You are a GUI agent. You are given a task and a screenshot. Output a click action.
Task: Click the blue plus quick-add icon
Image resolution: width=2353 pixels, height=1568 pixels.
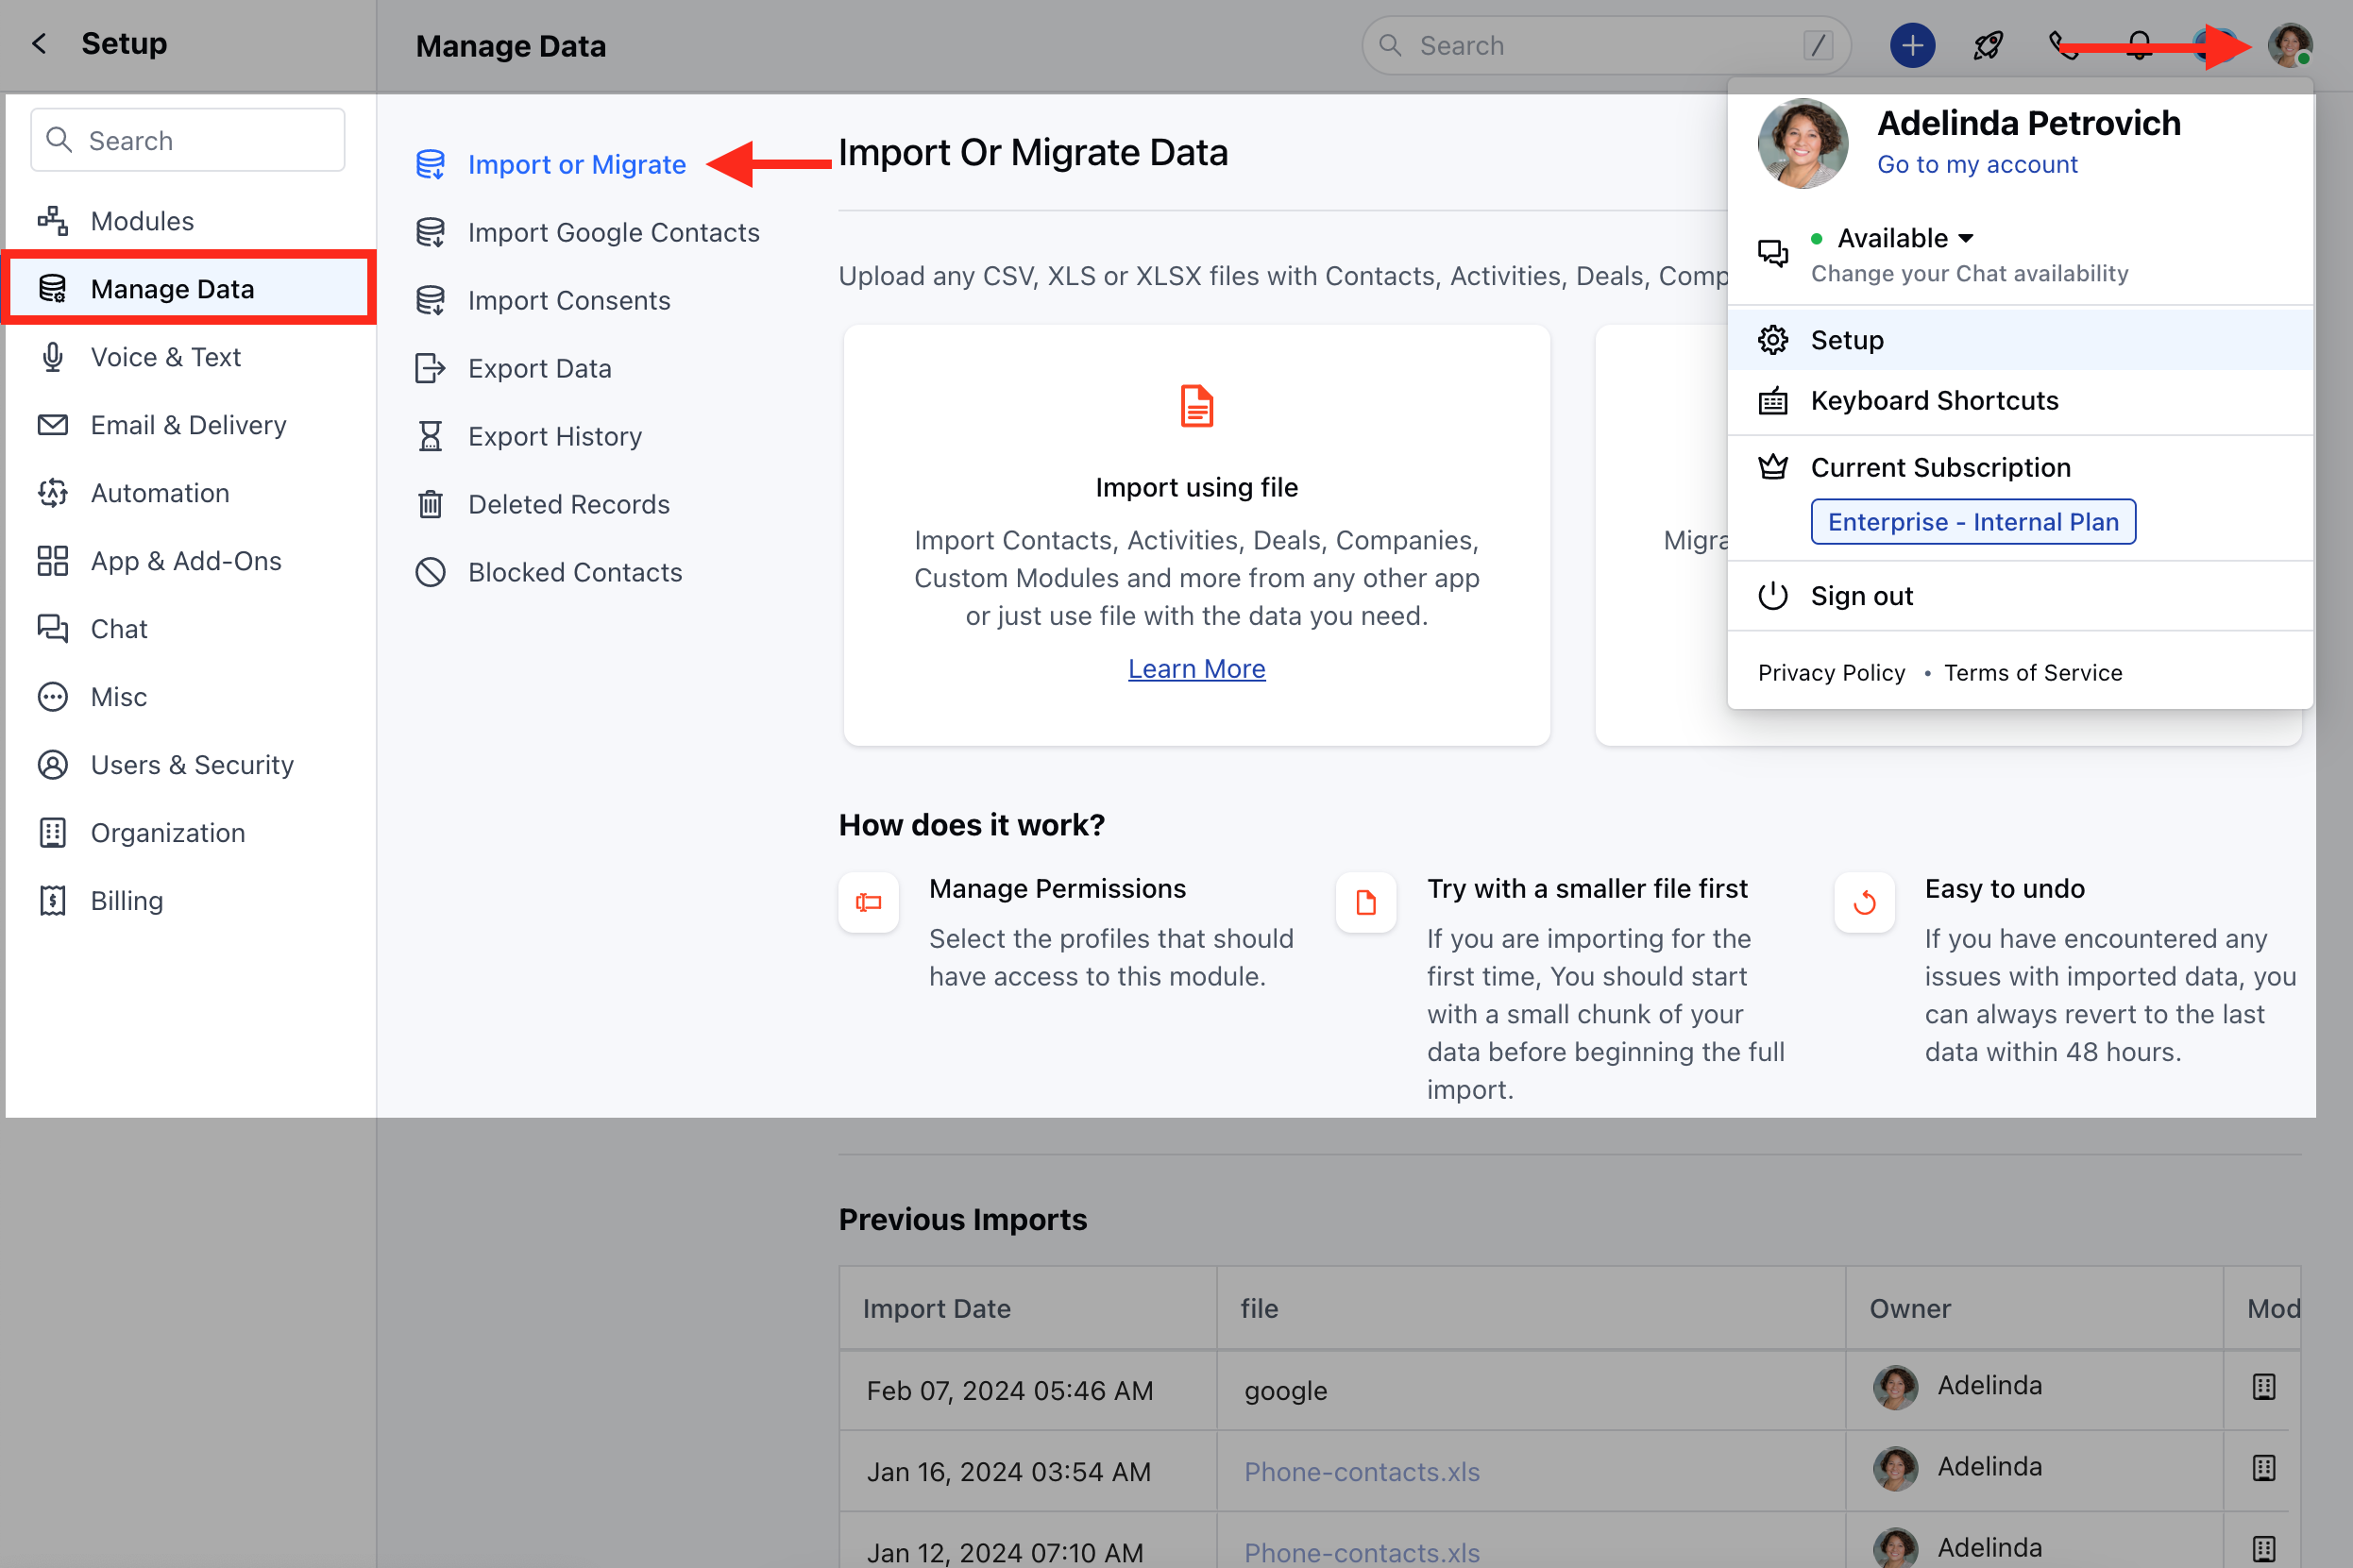coord(1911,46)
